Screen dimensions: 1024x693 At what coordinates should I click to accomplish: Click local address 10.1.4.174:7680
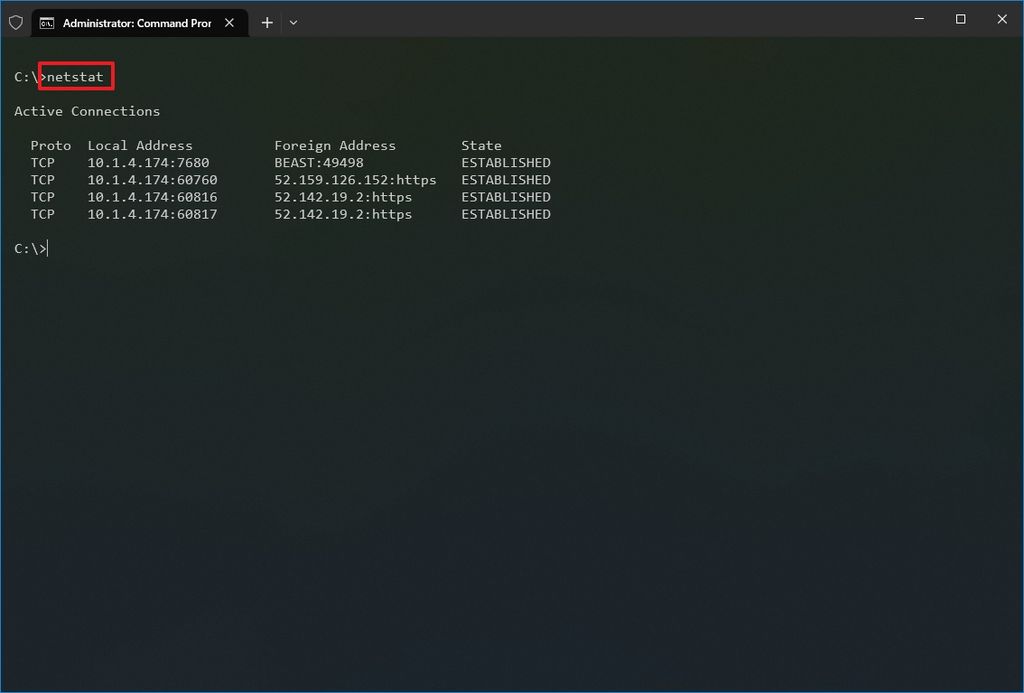tap(148, 163)
